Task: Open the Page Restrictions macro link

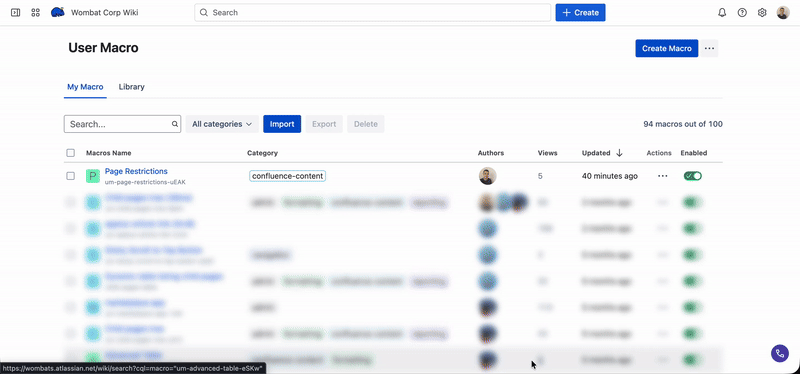Action: 136,171
